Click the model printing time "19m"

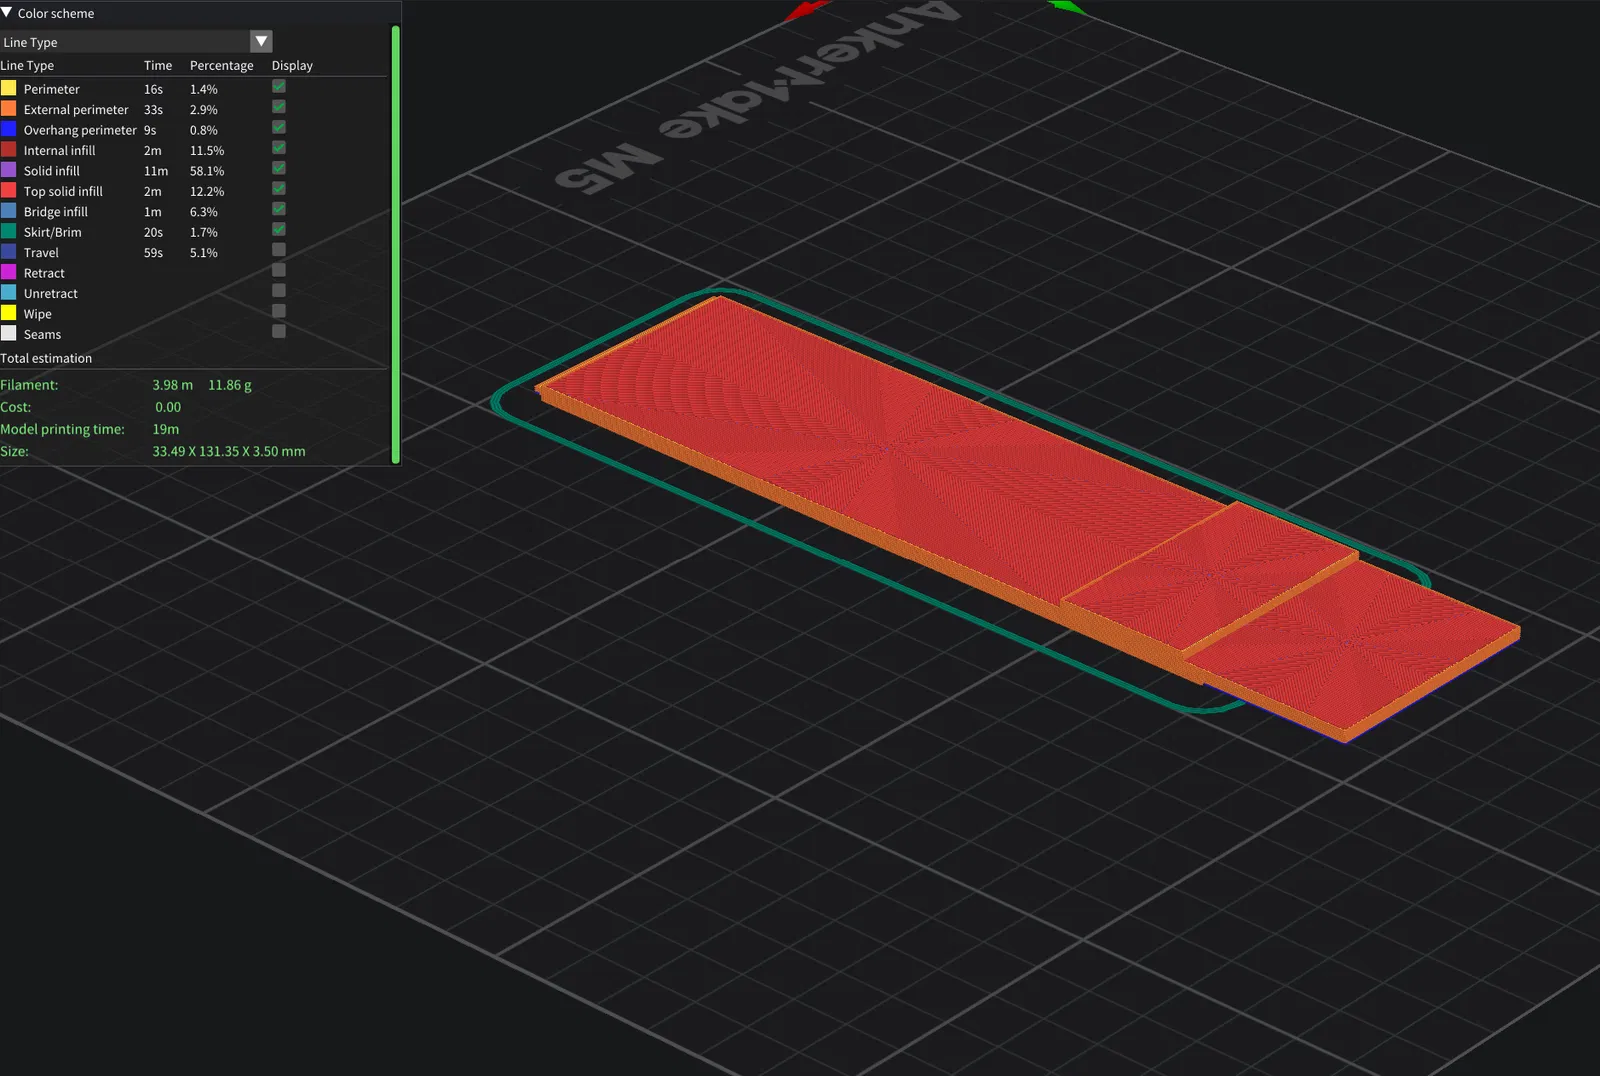(166, 429)
